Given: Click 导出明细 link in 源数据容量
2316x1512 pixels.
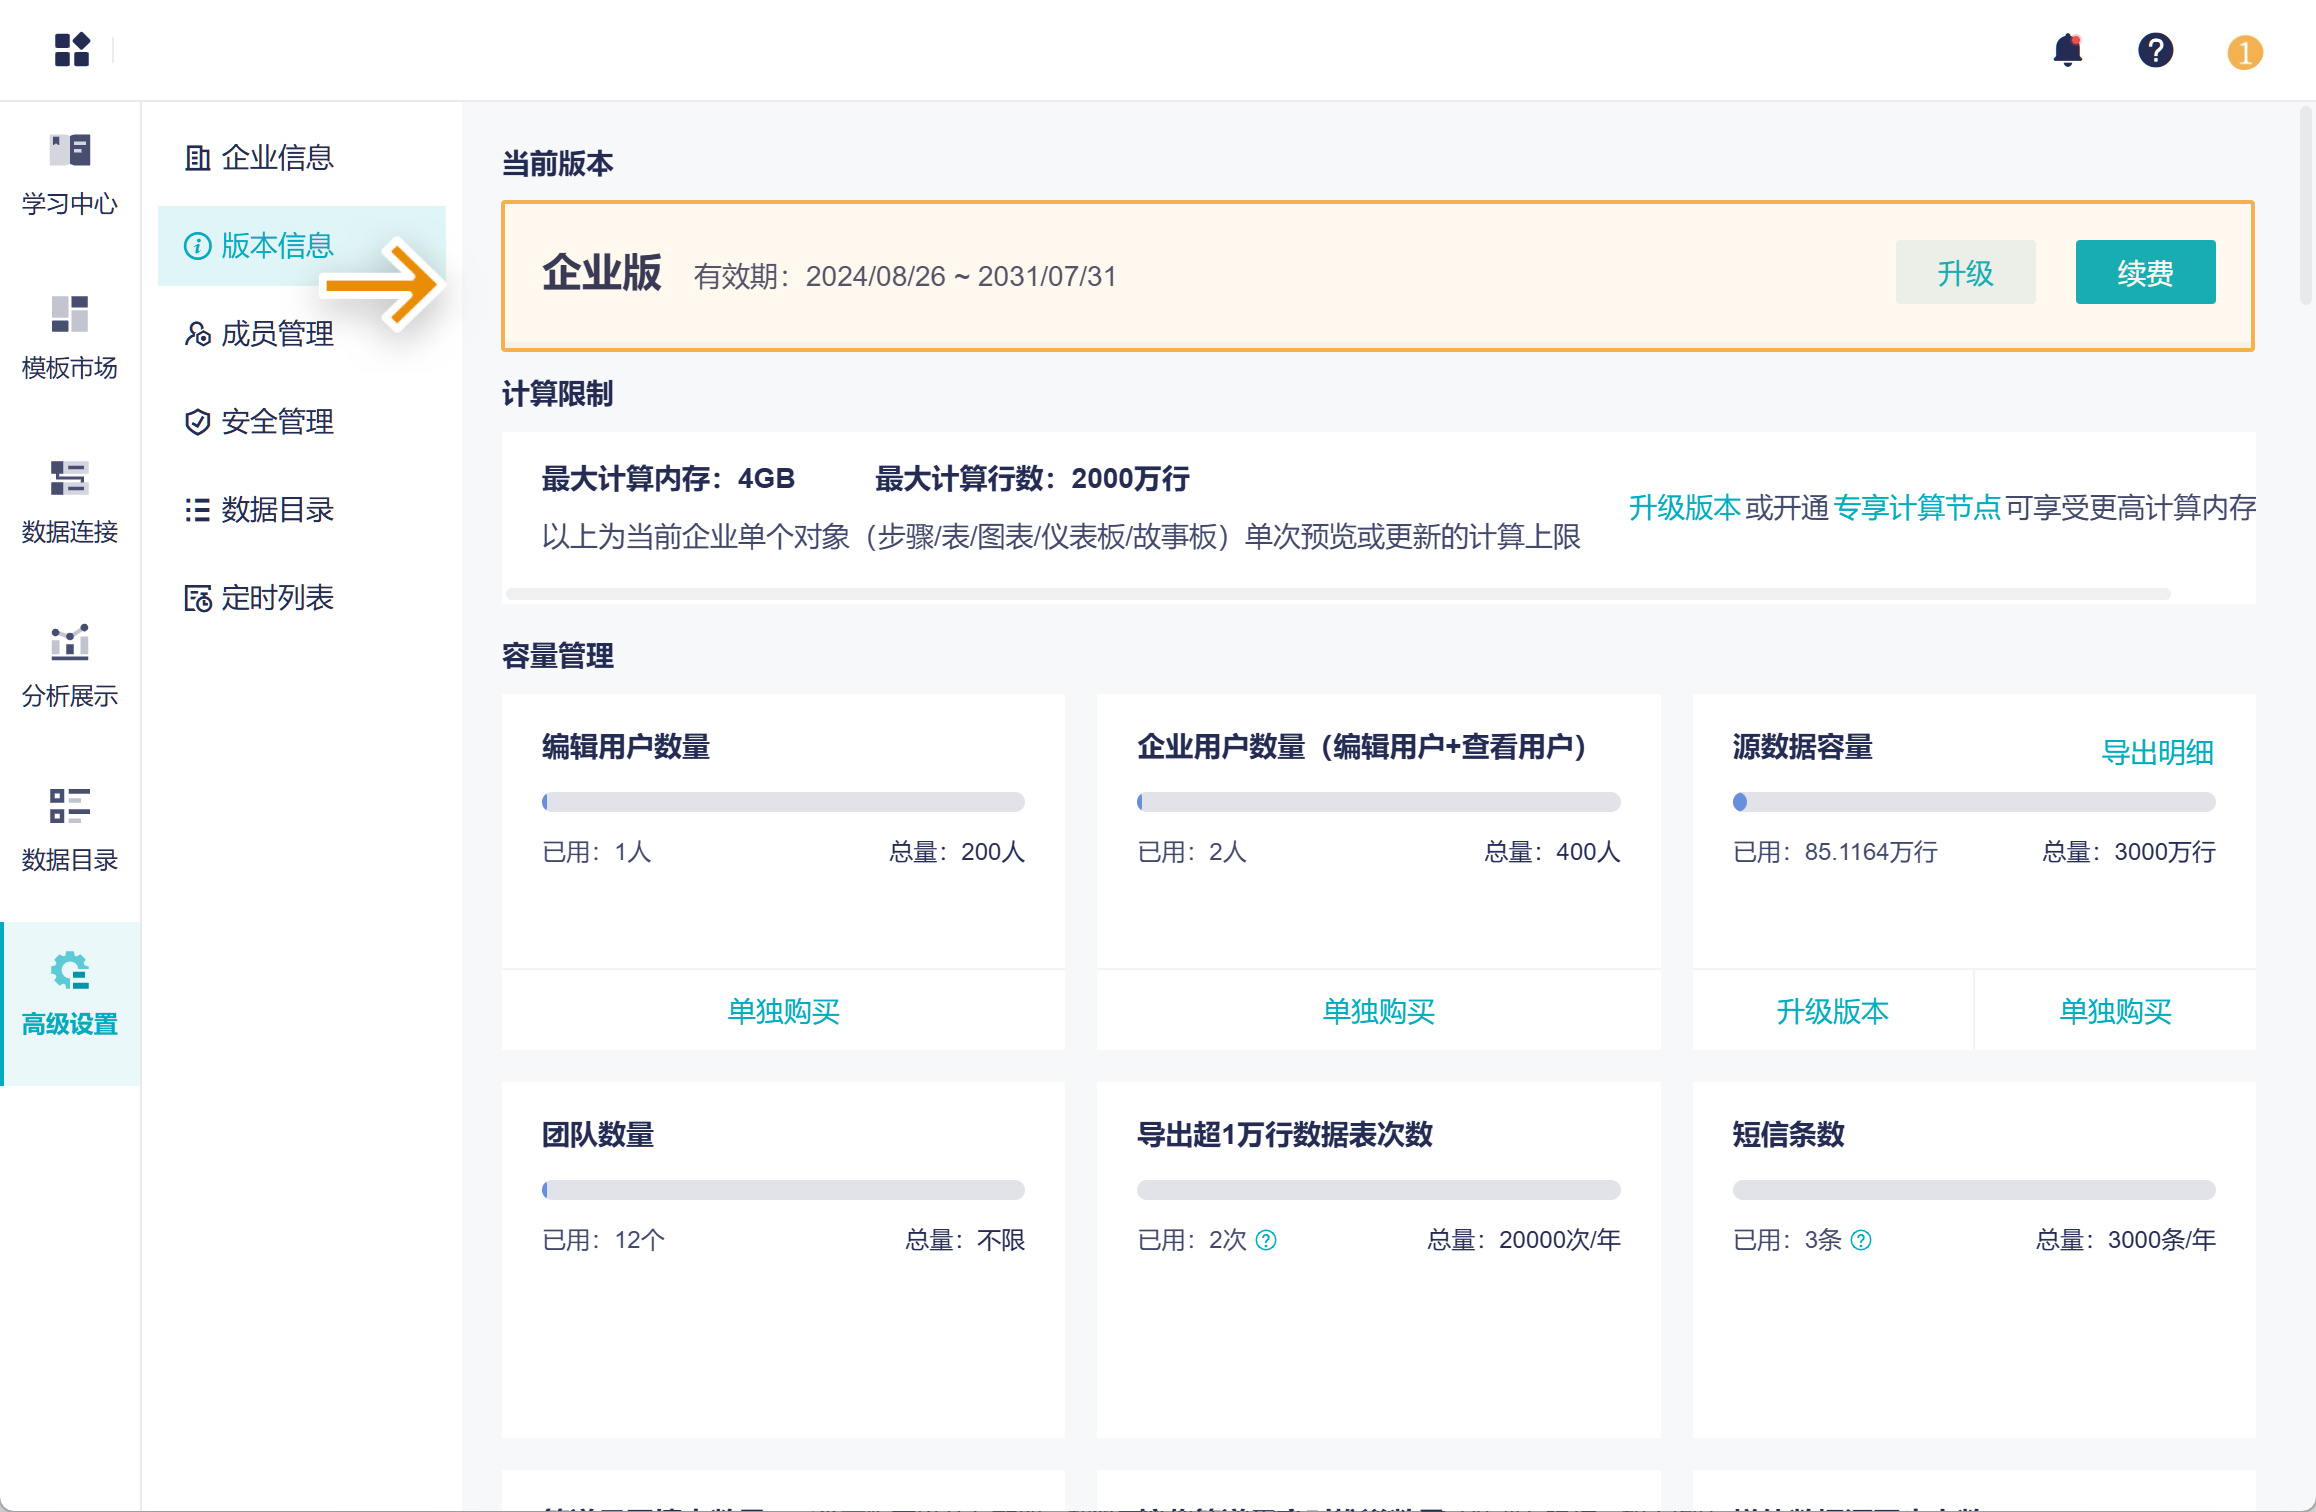Looking at the screenshot, I should 2157,752.
